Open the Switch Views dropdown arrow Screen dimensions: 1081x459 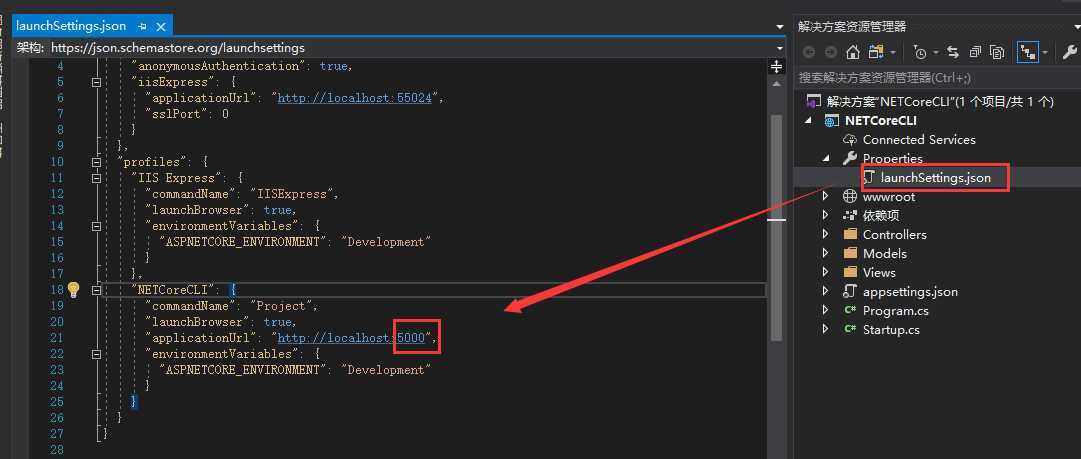893,53
